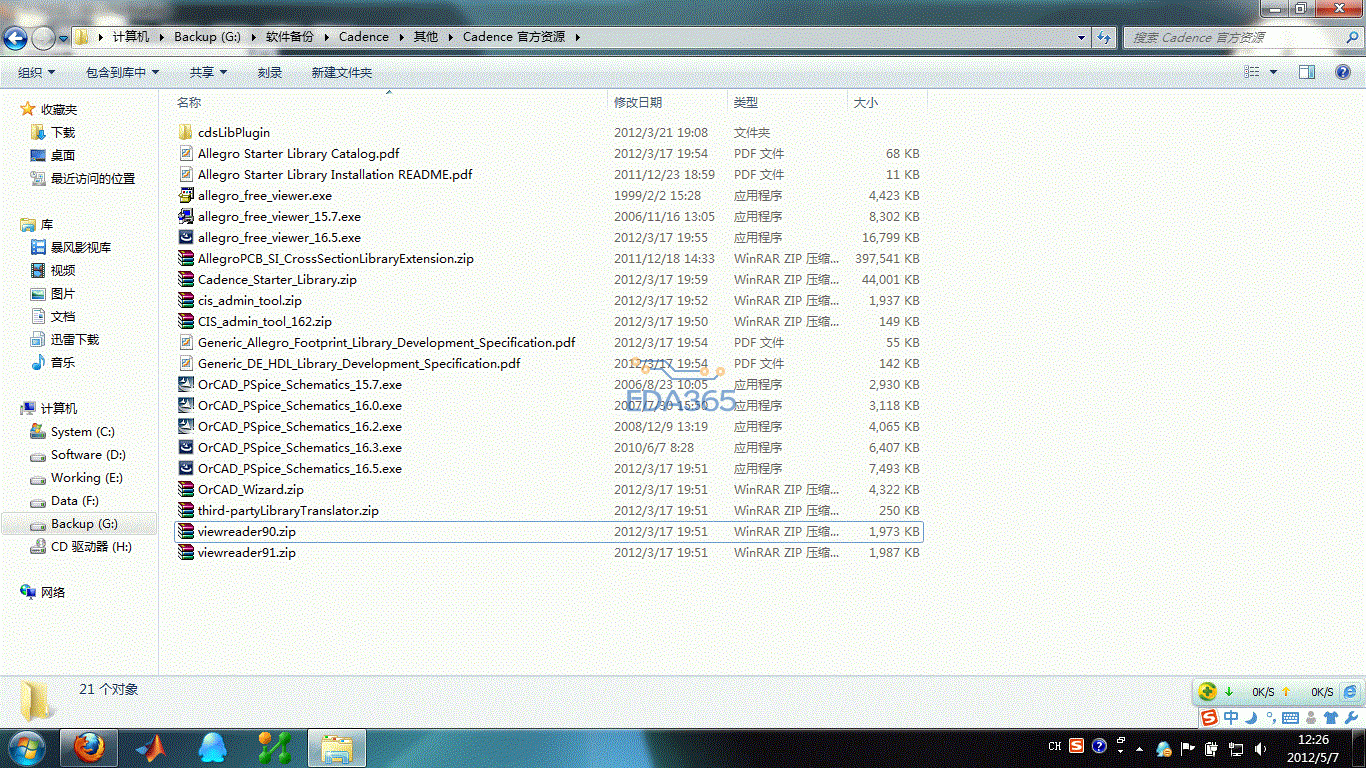Click the volume speaker tray icon

(1260, 748)
